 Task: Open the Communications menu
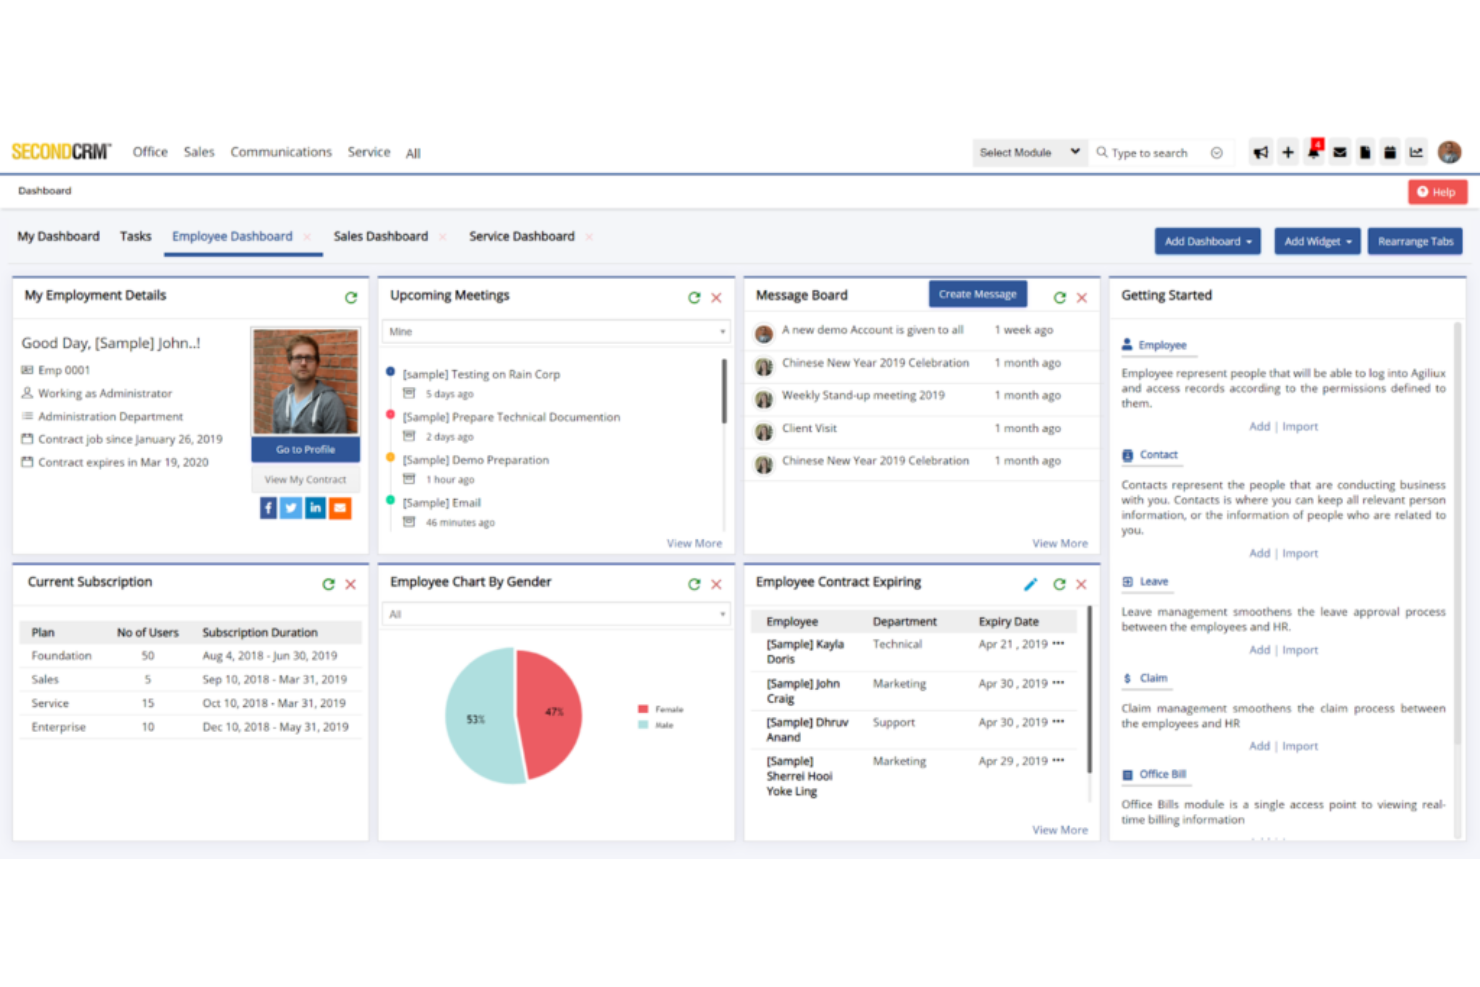tap(281, 151)
